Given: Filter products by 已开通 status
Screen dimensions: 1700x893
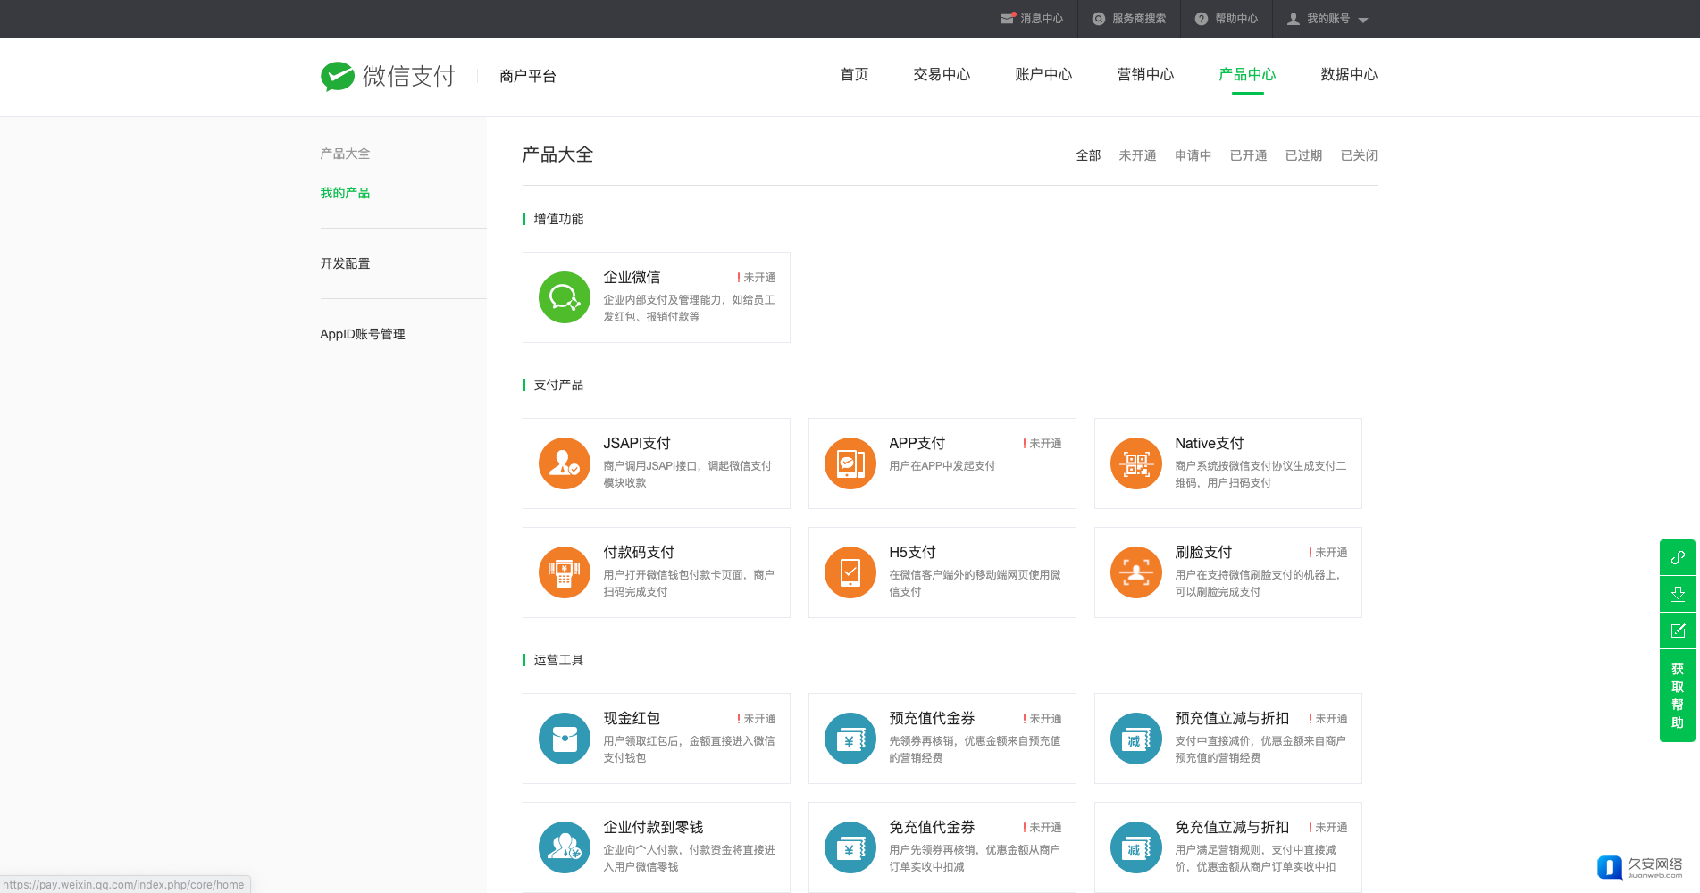Looking at the screenshot, I should pos(1248,156).
